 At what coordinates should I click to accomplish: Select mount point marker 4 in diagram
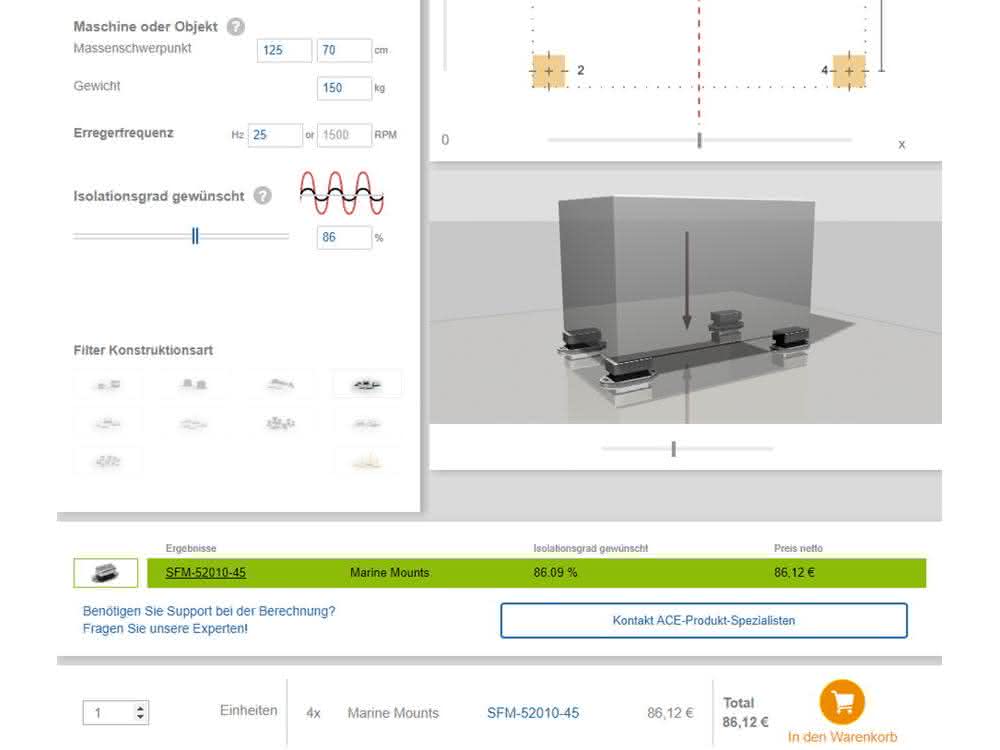coord(849,71)
